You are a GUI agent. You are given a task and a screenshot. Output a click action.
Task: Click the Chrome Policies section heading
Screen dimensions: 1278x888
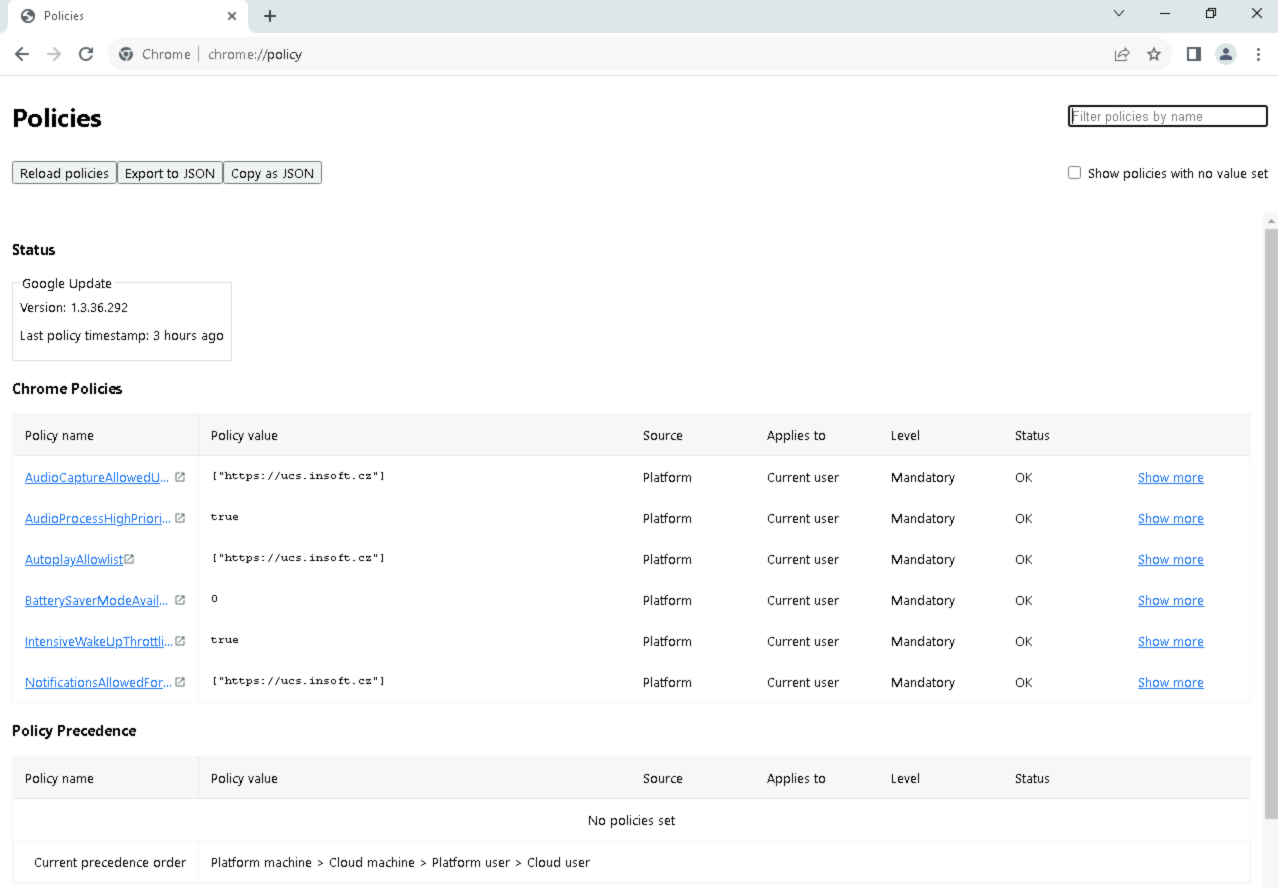click(67, 389)
